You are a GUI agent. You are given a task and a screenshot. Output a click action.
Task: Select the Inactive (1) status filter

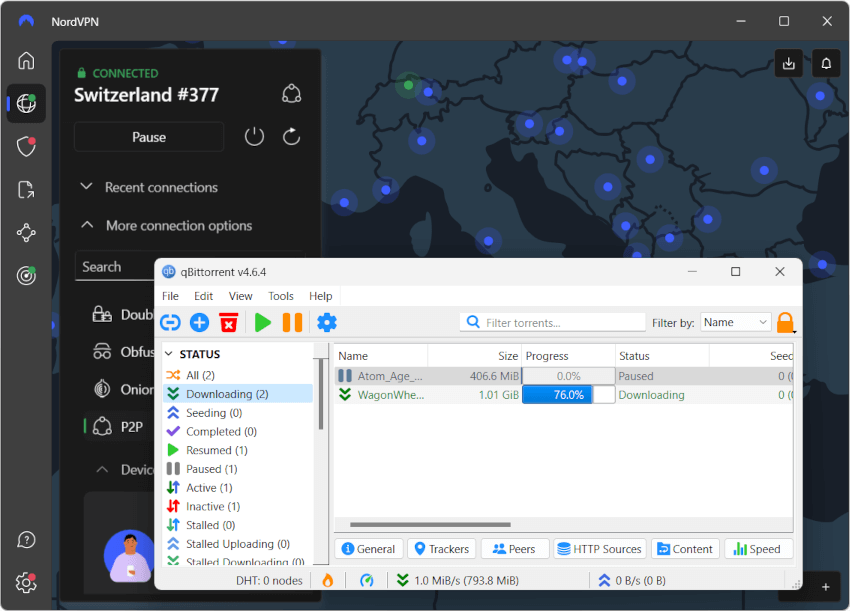pyautogui.click(x=238, y=506)
